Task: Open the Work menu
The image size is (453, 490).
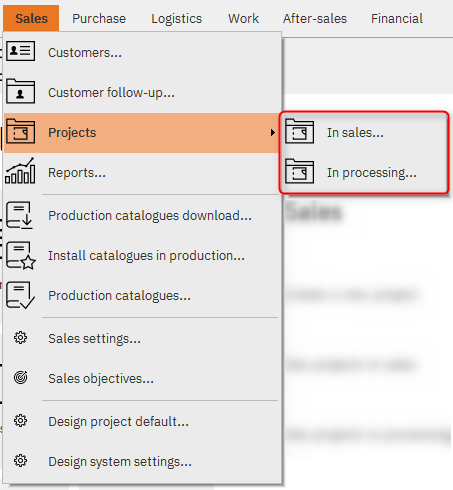Action: pos(243,18)
